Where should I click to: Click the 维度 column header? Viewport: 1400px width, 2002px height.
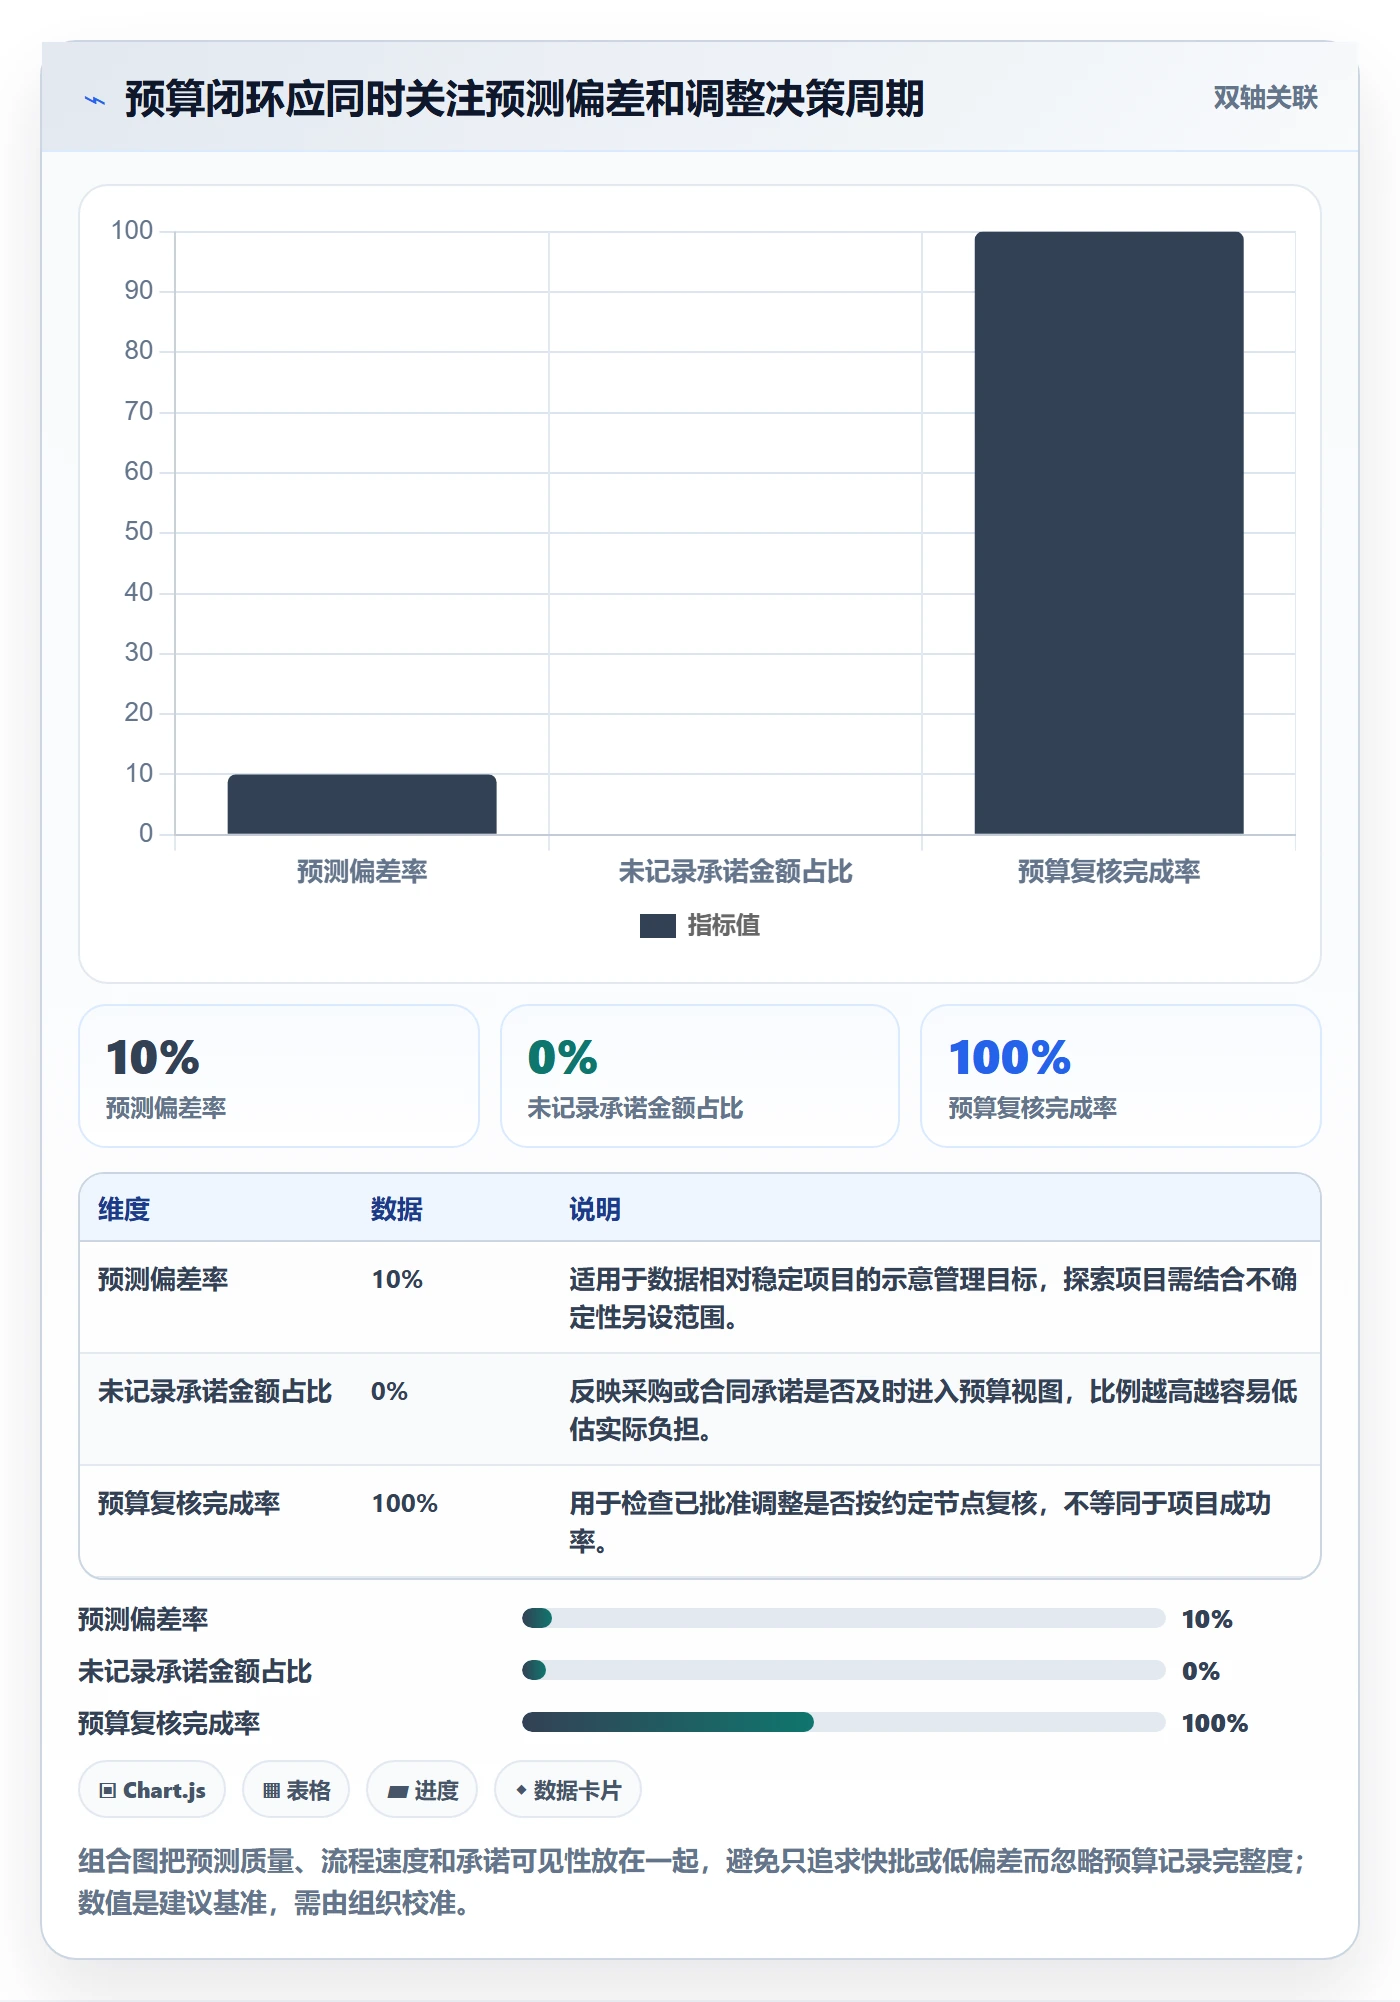[124, 1209]
